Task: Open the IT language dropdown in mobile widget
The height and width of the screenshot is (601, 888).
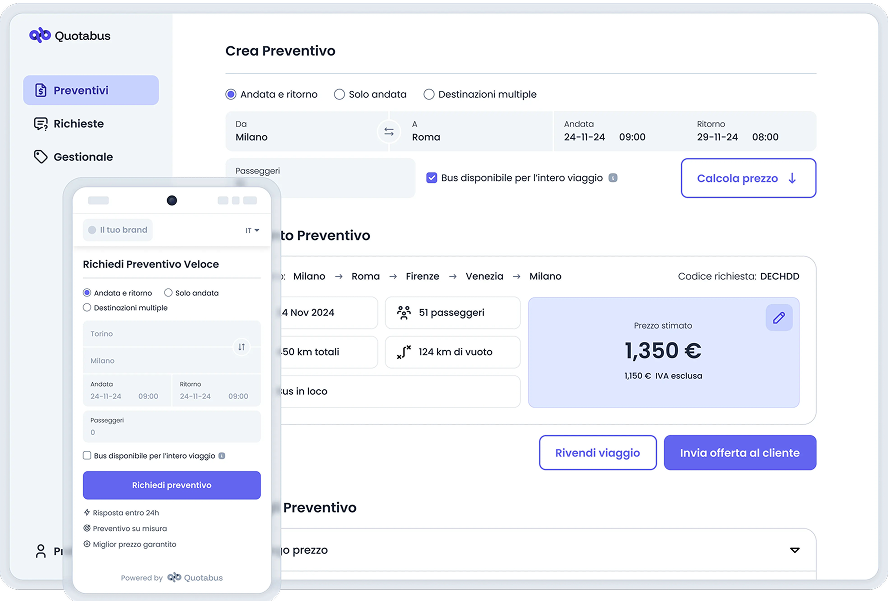Action: [251, 229]
